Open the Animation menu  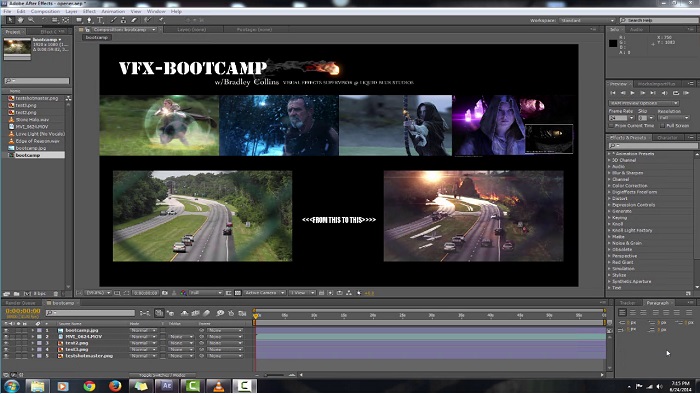tap(113, 11)
